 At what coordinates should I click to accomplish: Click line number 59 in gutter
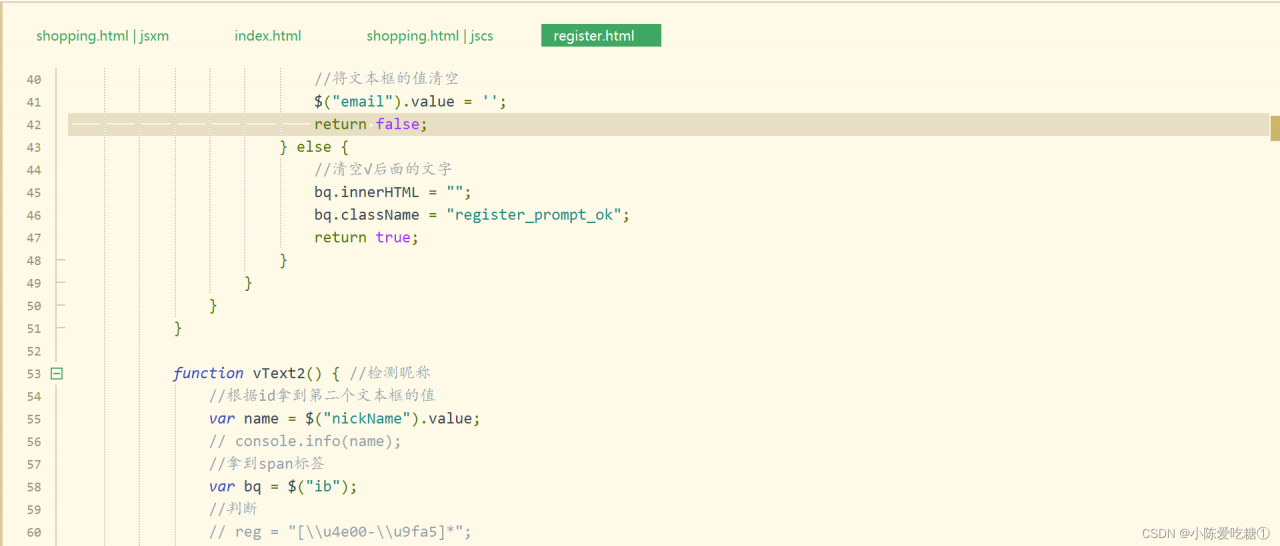point(34,510)
